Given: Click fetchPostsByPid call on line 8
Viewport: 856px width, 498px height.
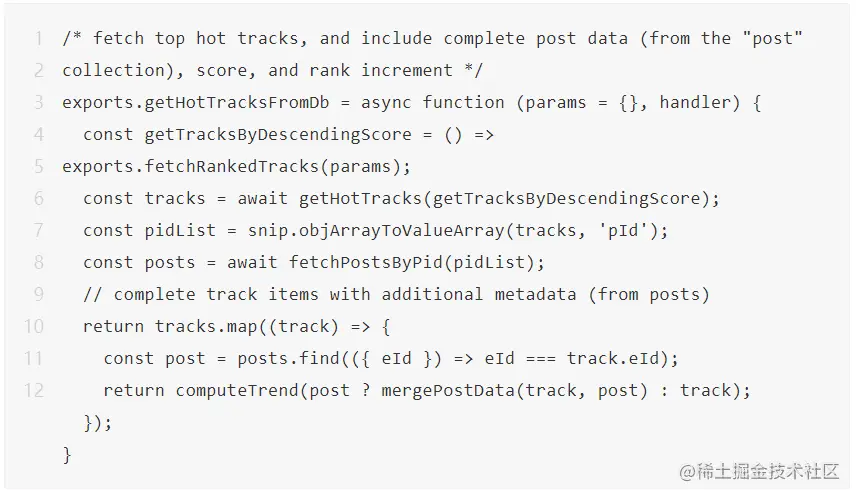Looking at the screenshot, I should tap(365, 263).
